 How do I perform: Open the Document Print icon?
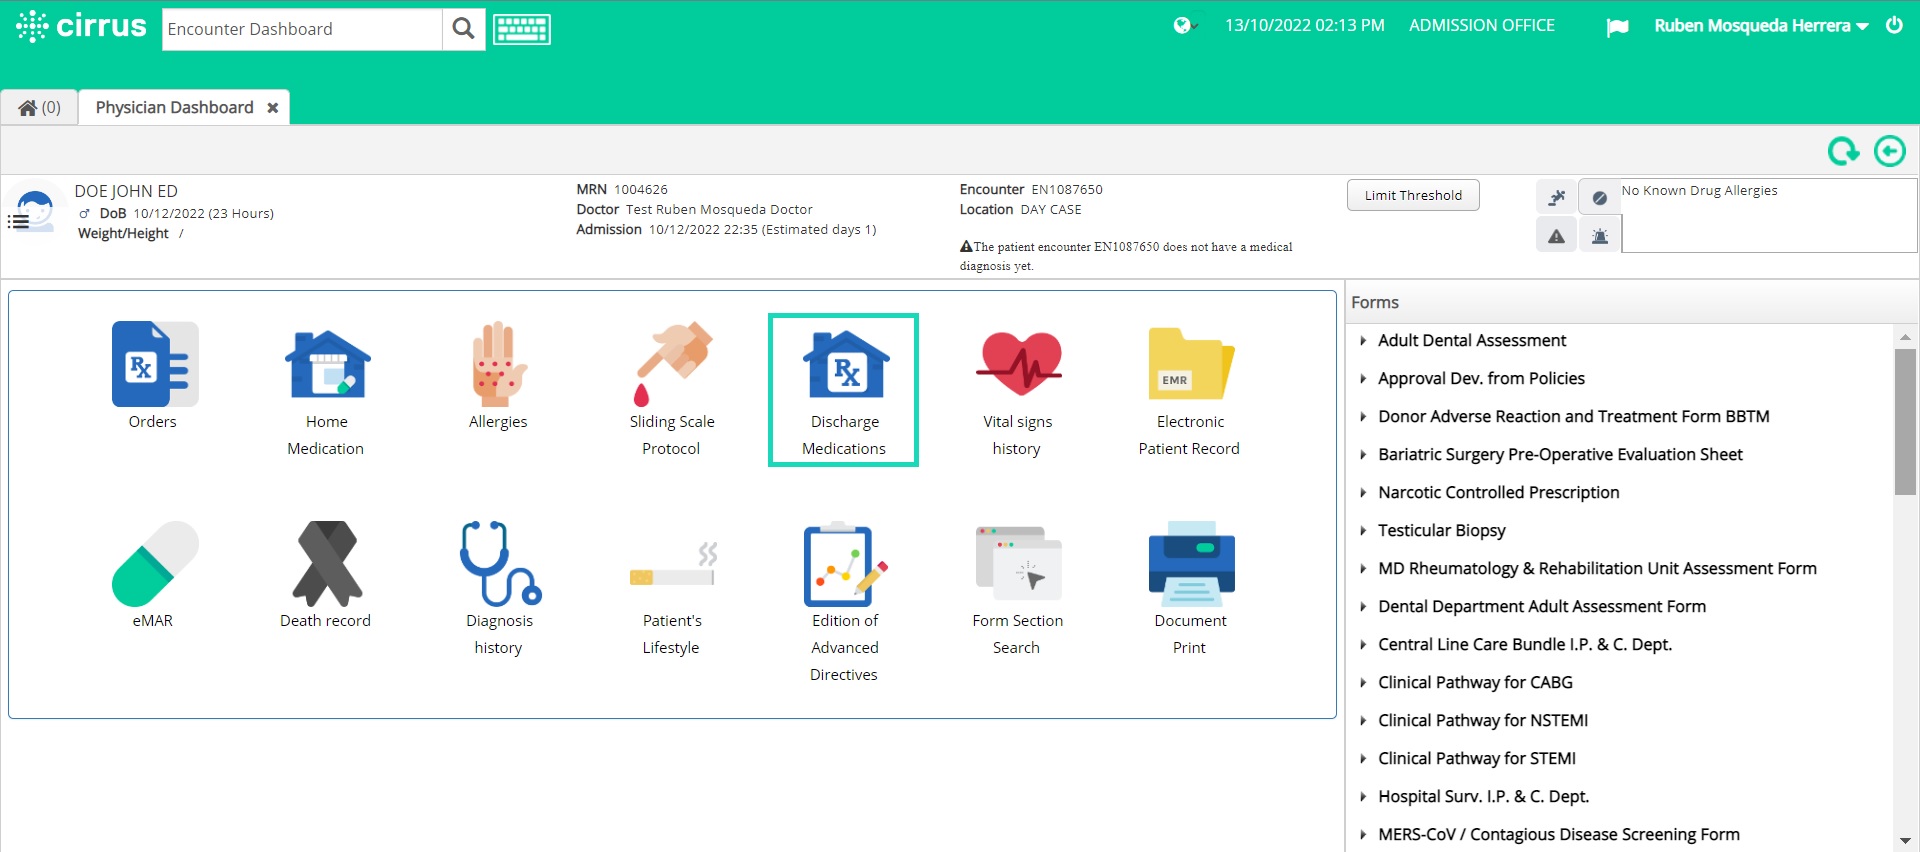[x=1190, y=564]
